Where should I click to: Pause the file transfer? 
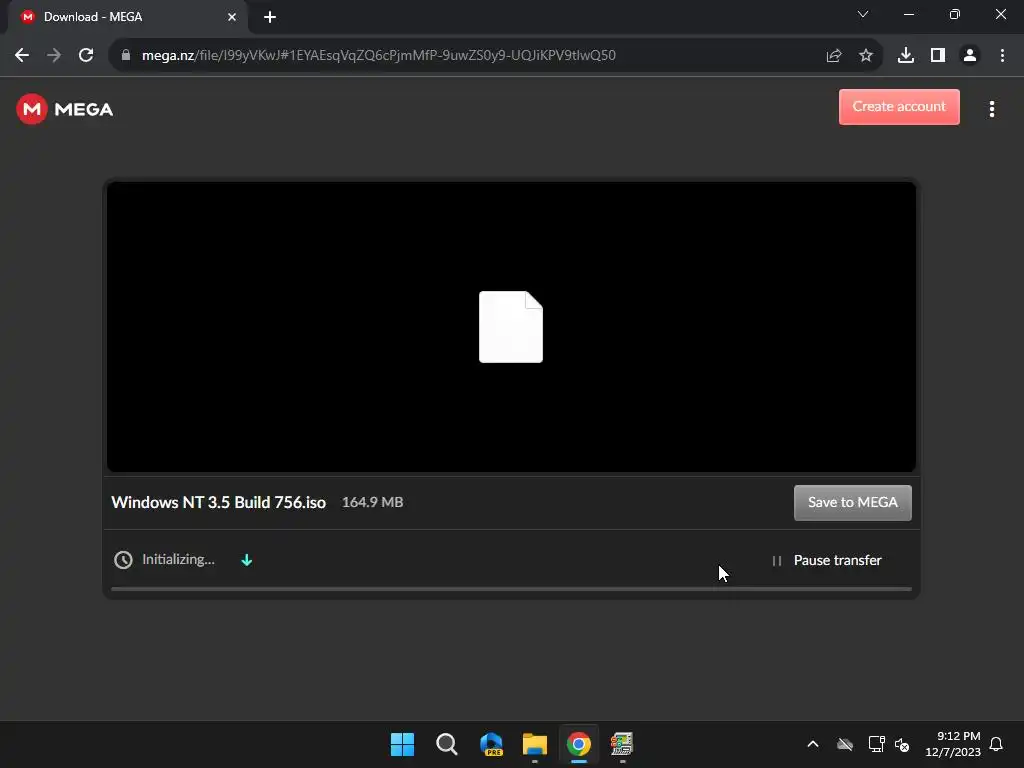click(827, 560)
